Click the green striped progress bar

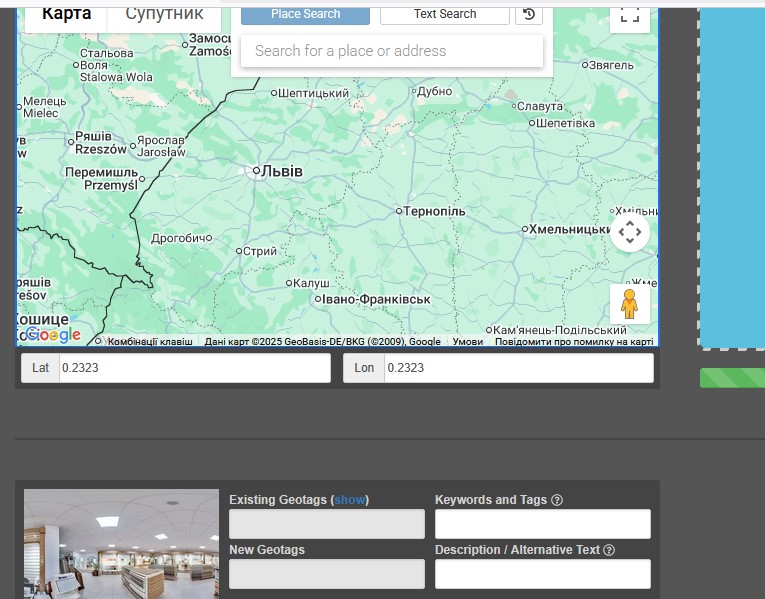pos(732,378)
